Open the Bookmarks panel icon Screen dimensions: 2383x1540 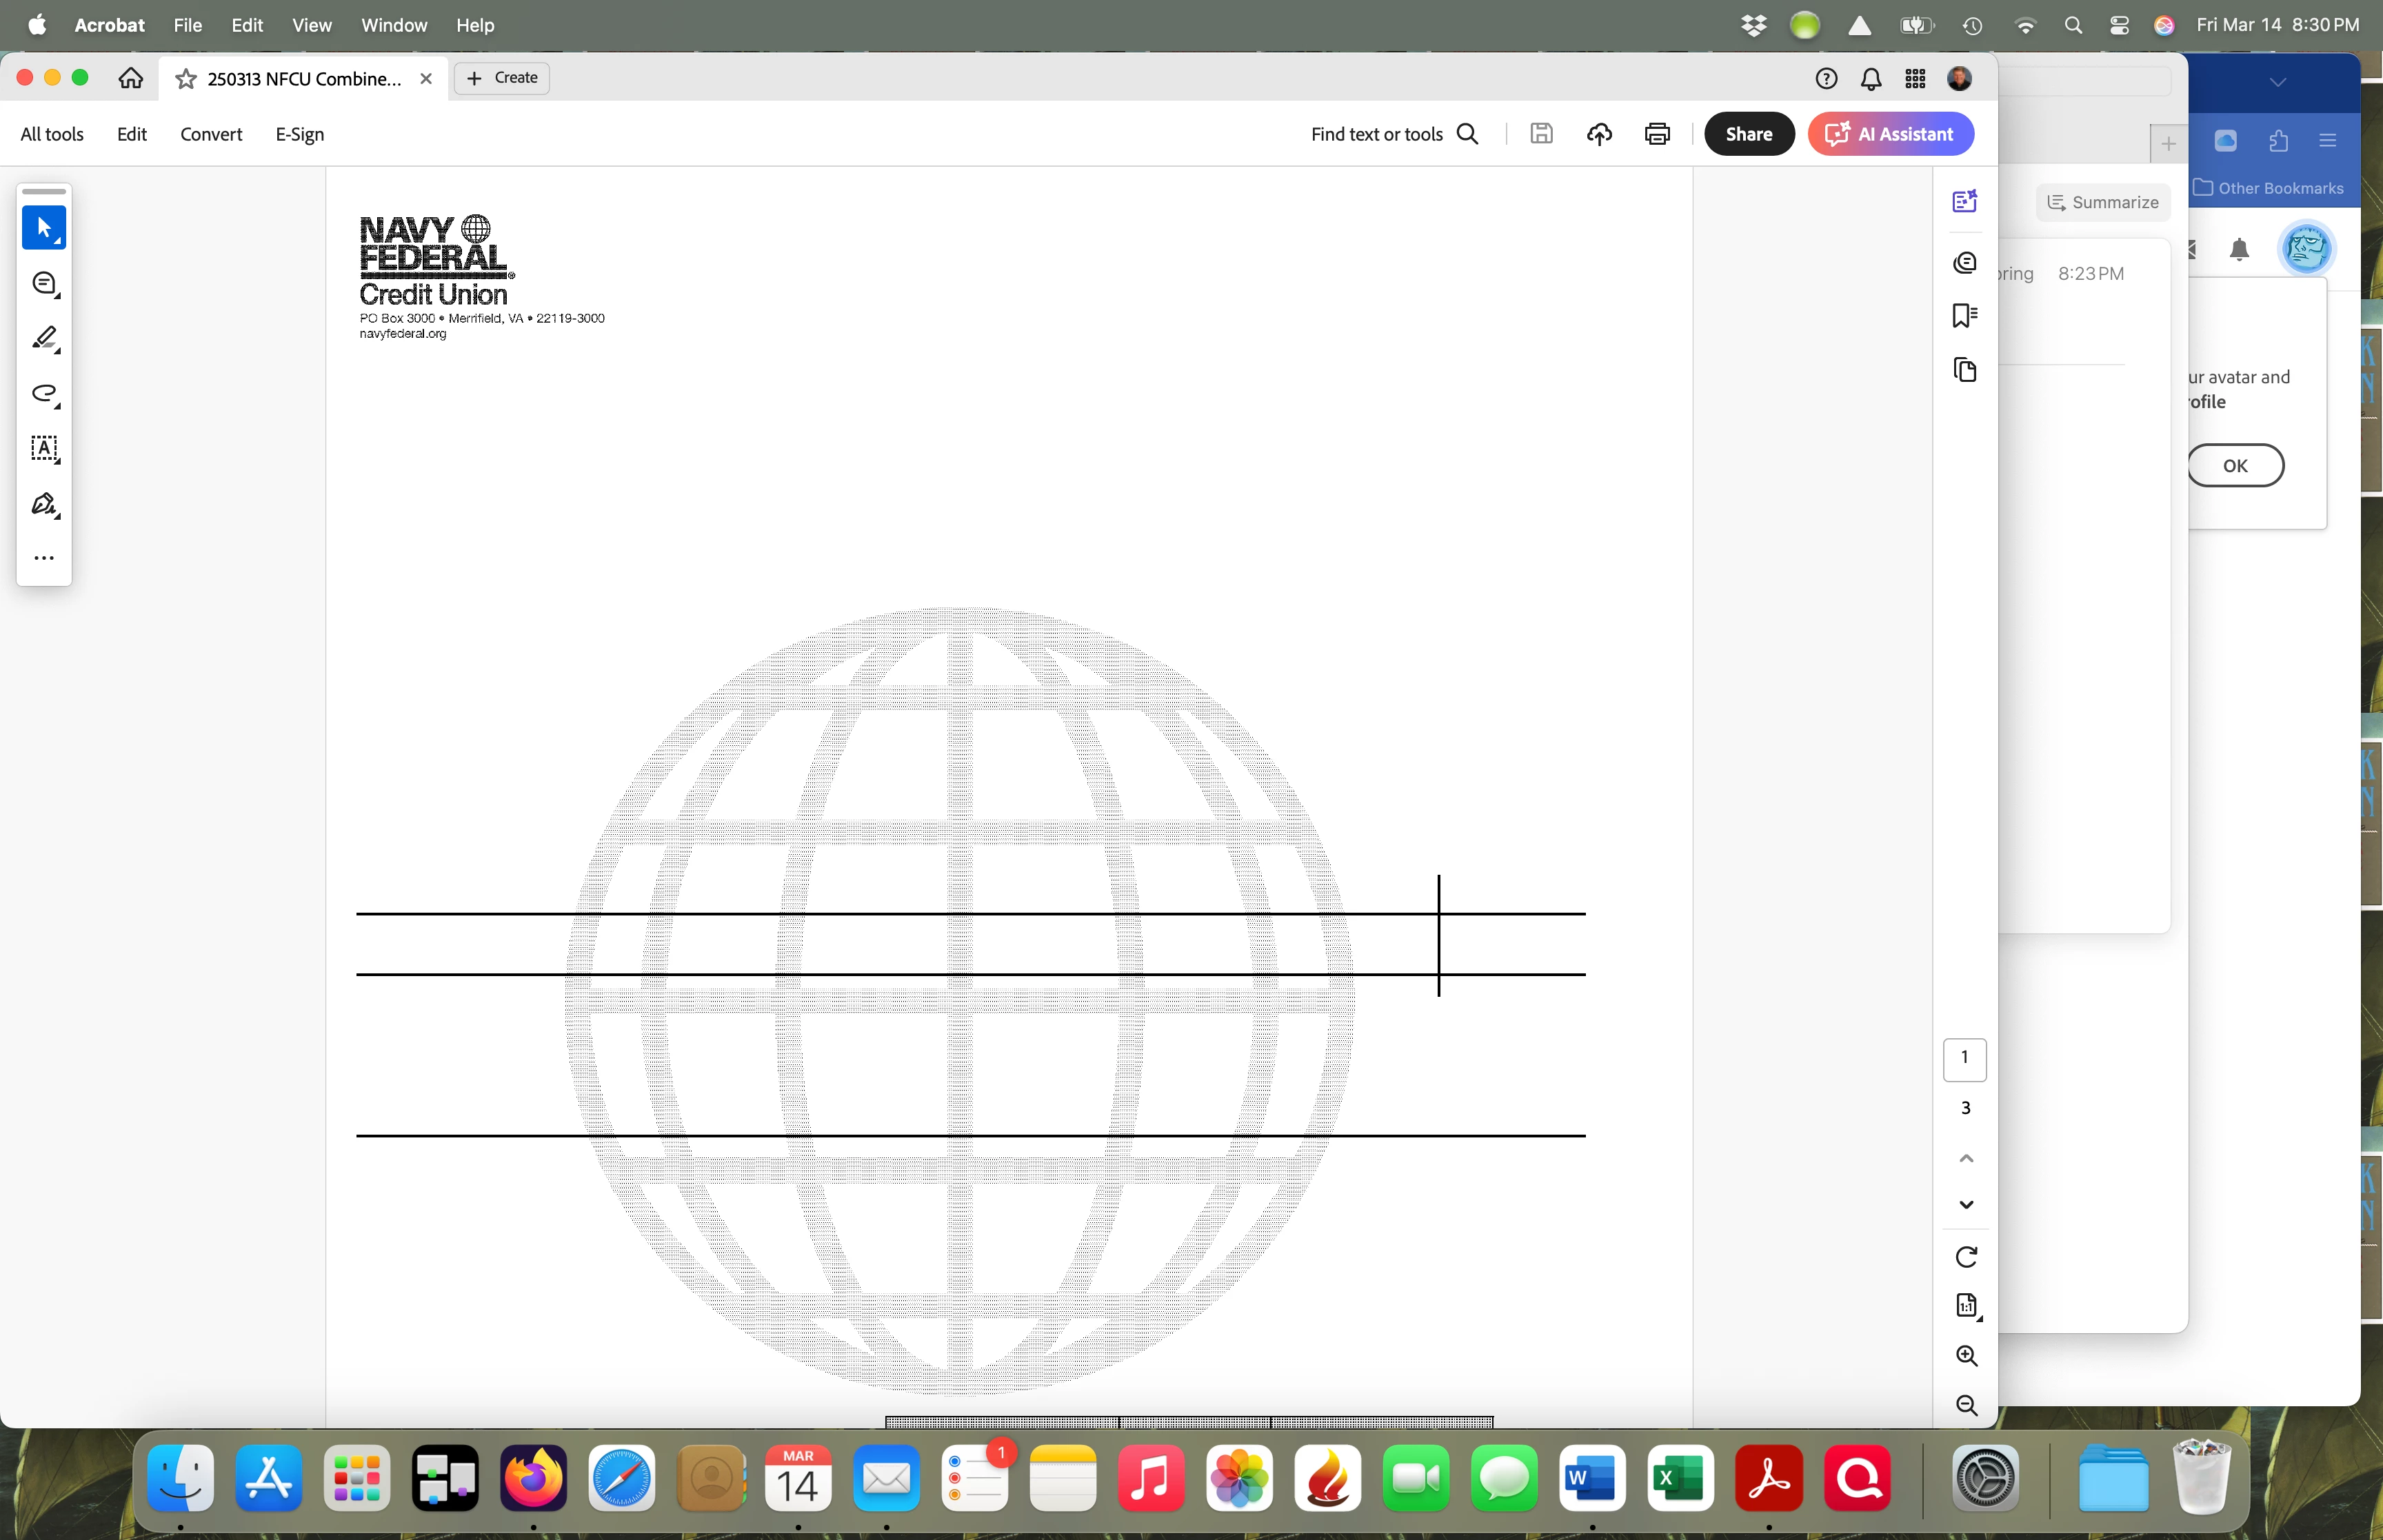1964,316
